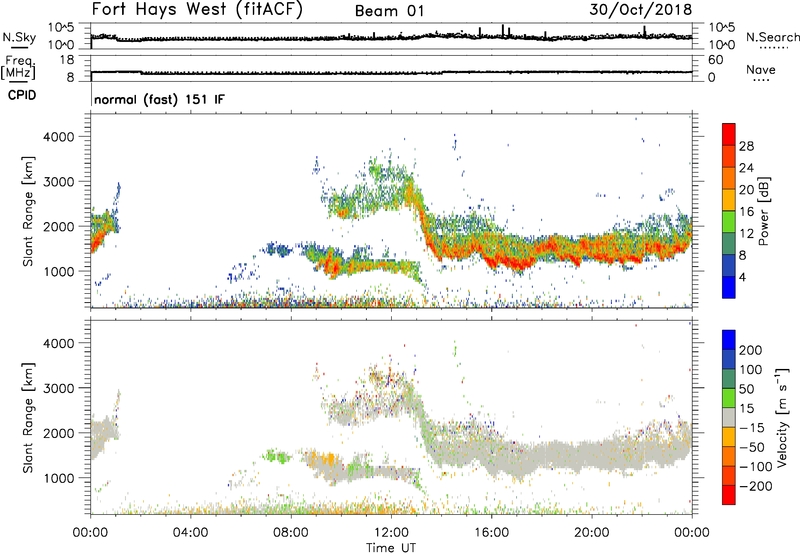This screenshot has height=554, width=800.
Task: Click the '16:00' time axis tick label
Action: click(x=491, y=533)
